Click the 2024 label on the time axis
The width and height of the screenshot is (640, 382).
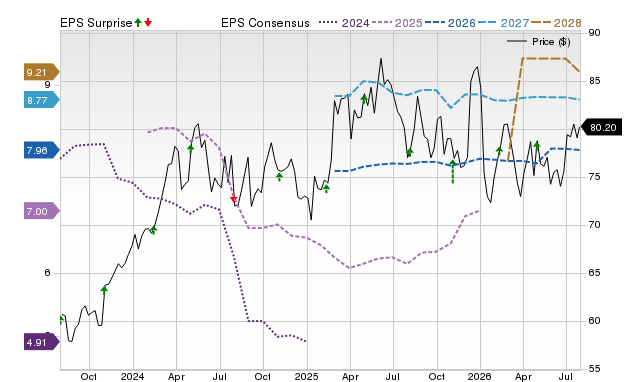[x=132, y=376]
